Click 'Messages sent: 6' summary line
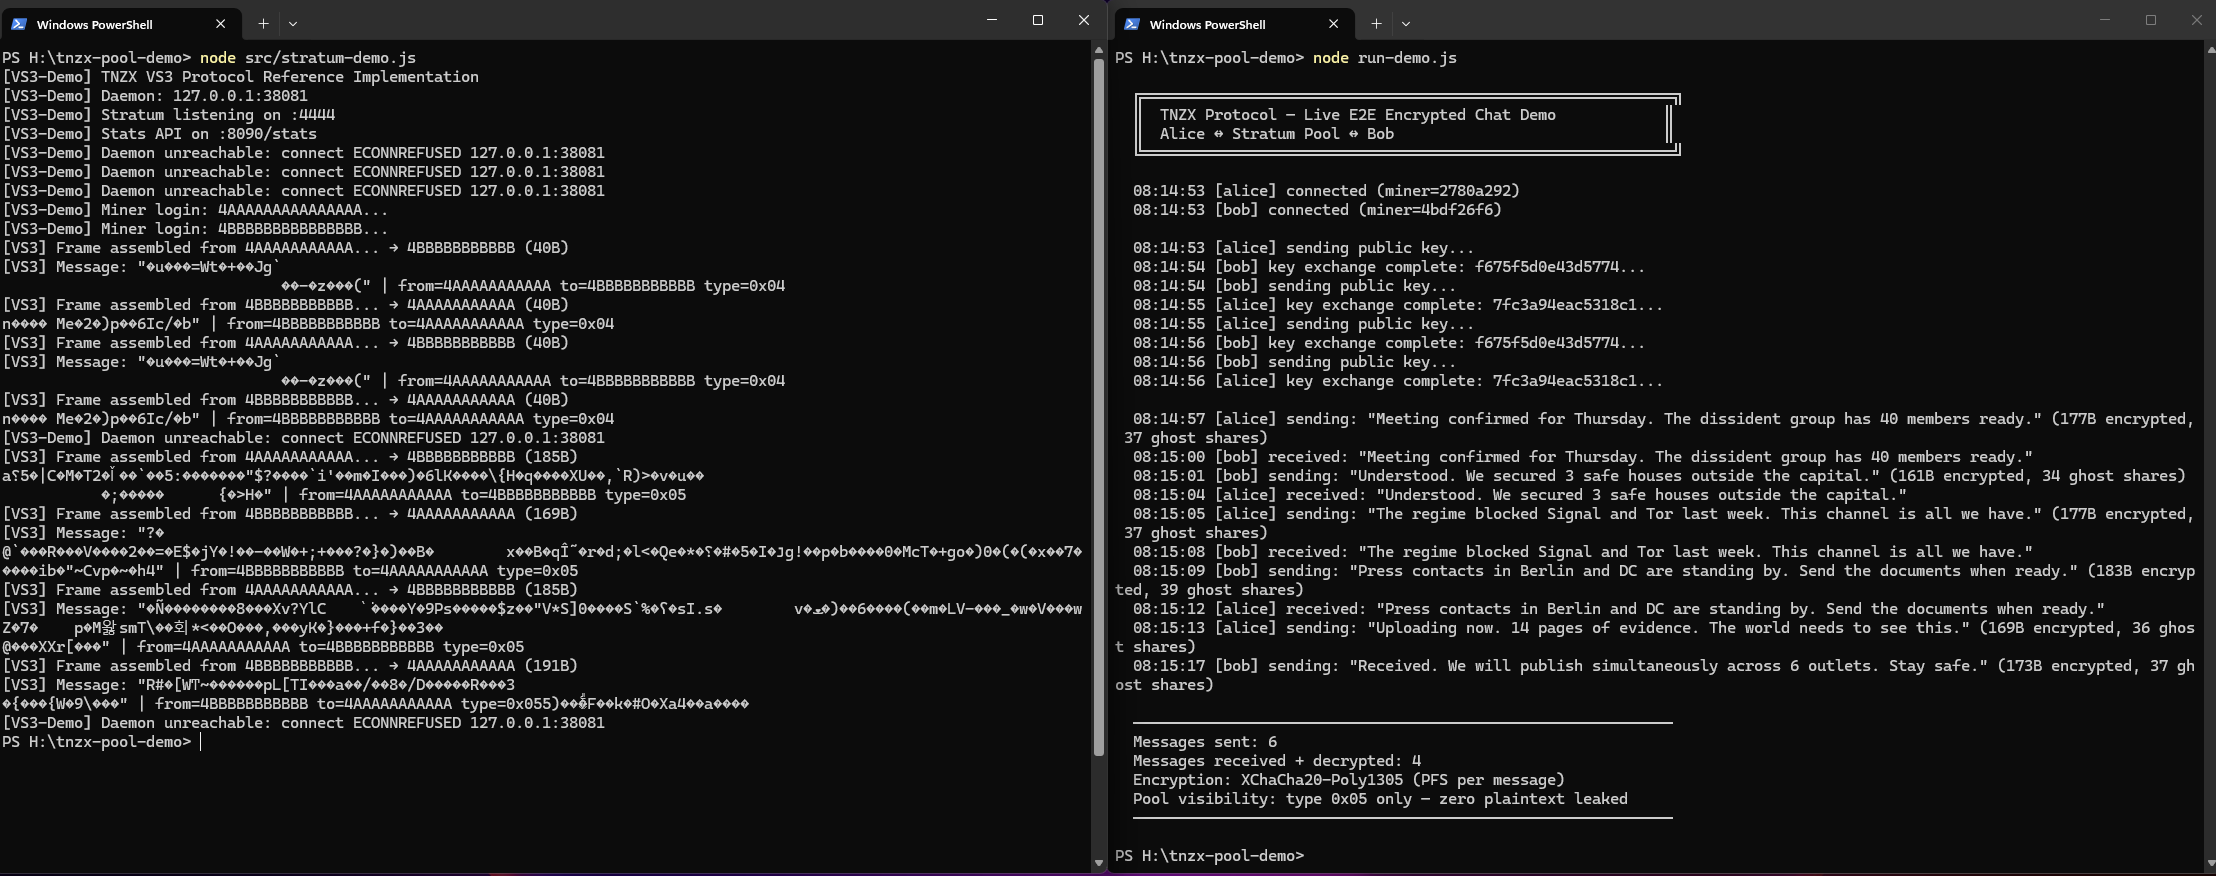 click(x=1205, y=742)
